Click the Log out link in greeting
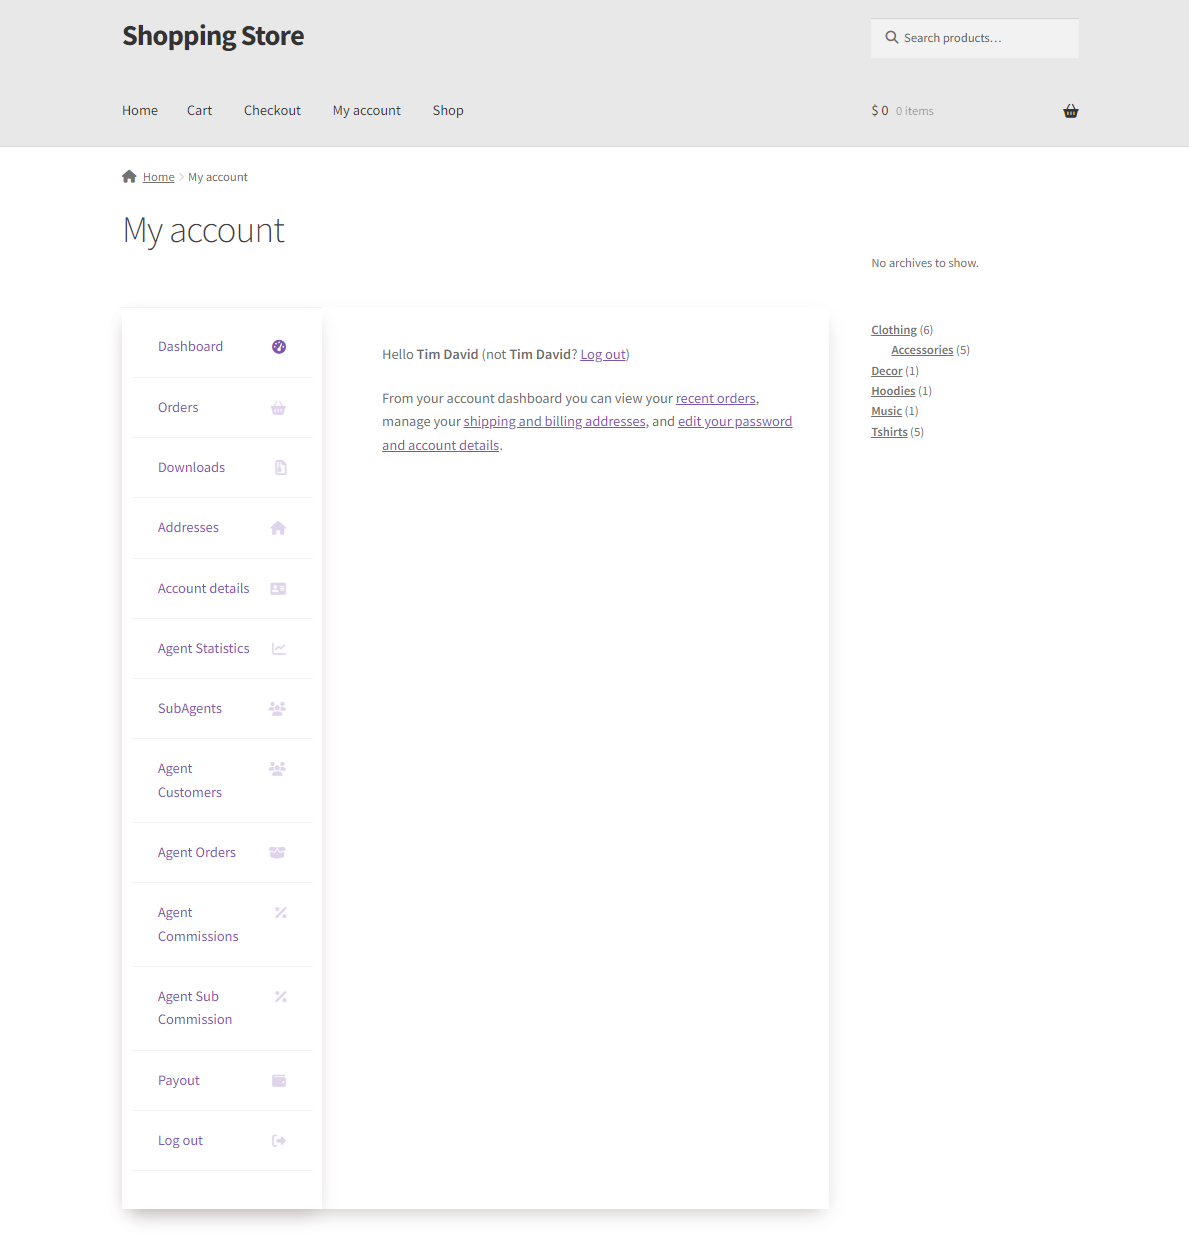This screenshot has height=1233, width=1189. click(603, 355)
